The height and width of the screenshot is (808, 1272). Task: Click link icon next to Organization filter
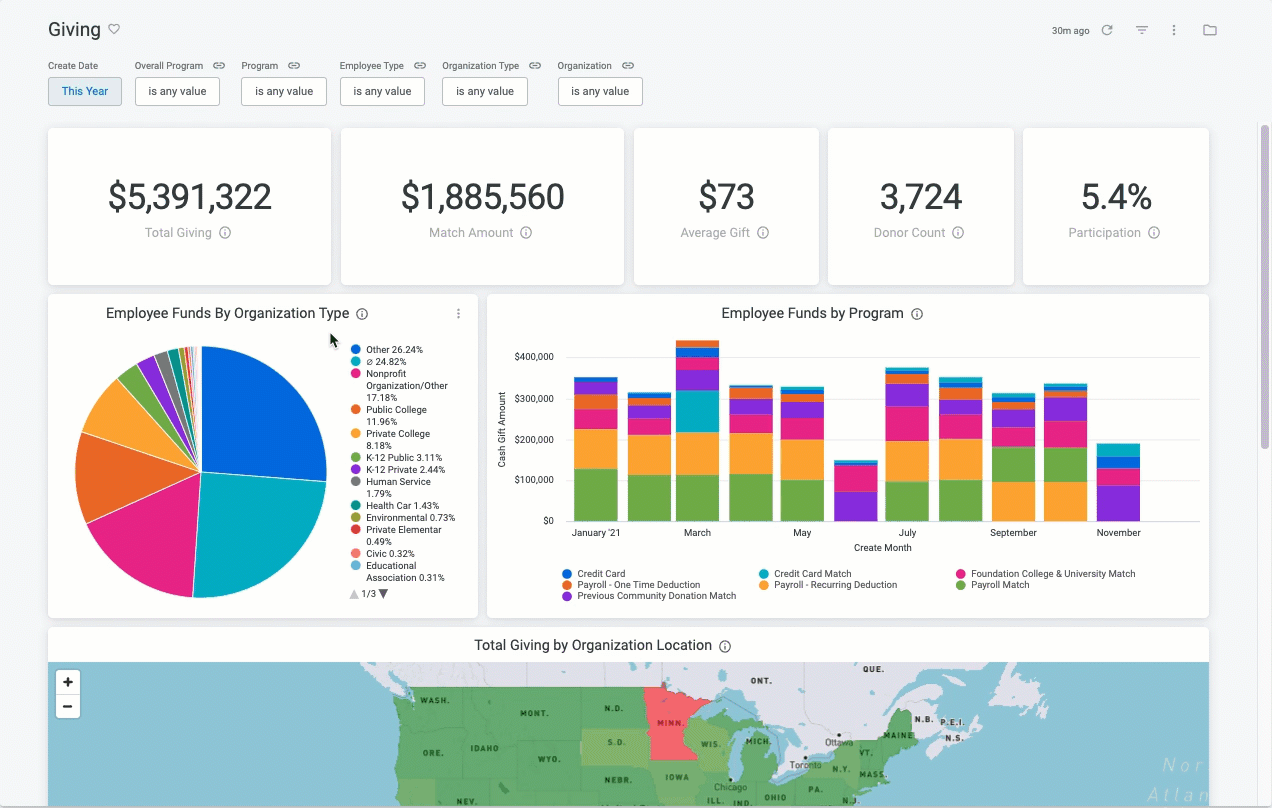tap(628, 66)
